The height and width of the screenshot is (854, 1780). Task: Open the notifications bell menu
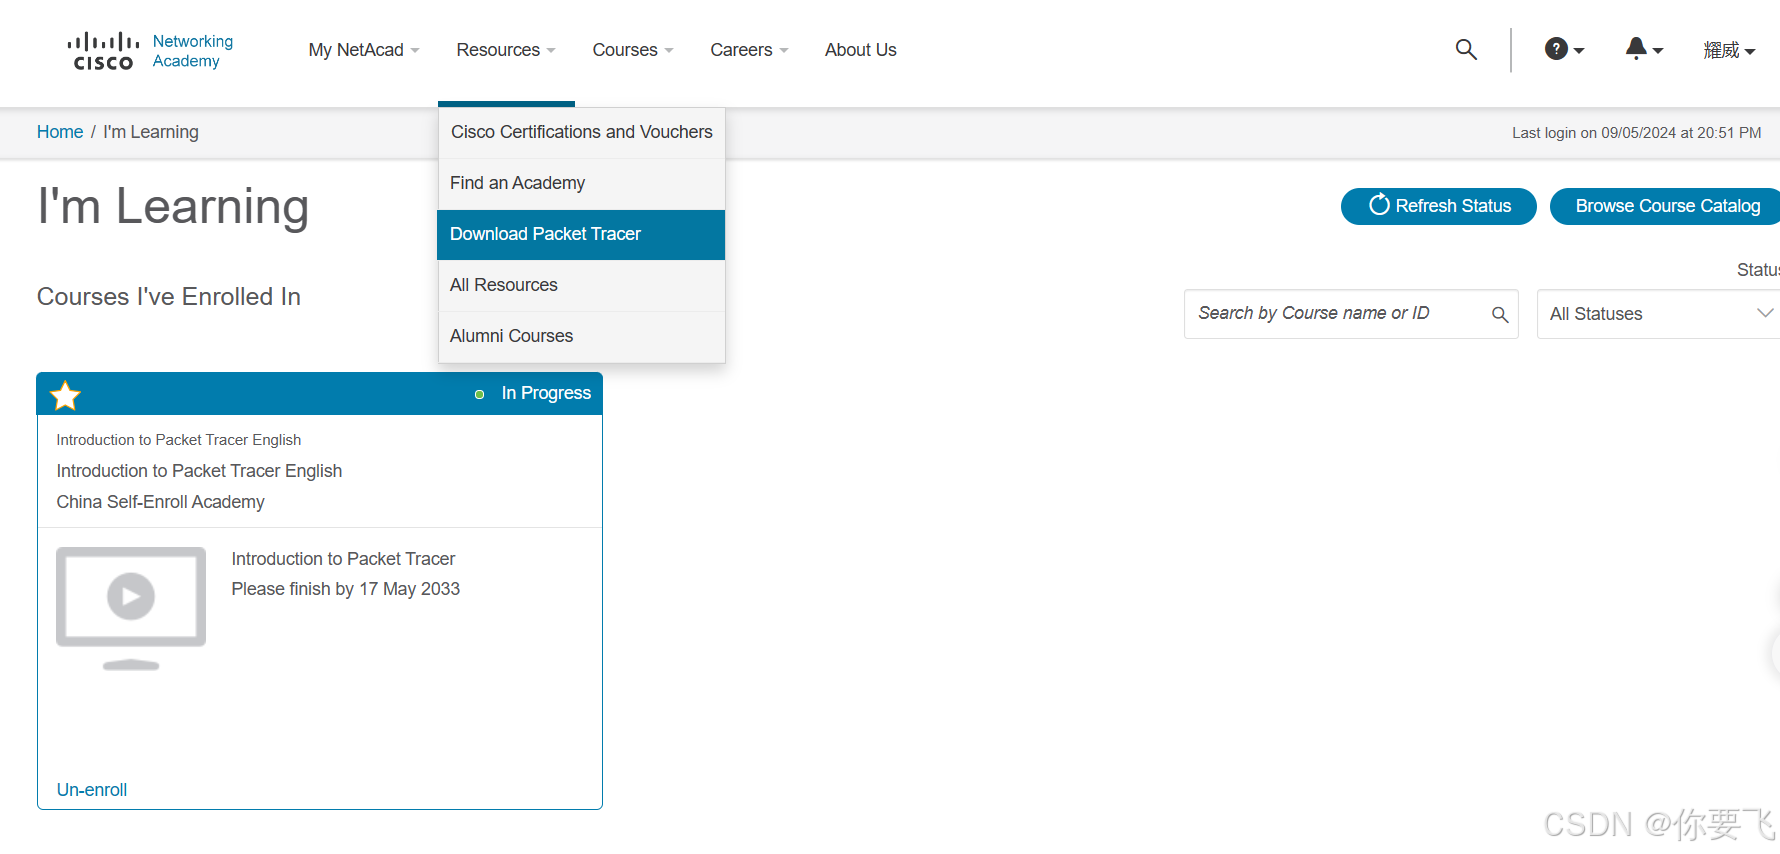click(x=1644, y=49)
